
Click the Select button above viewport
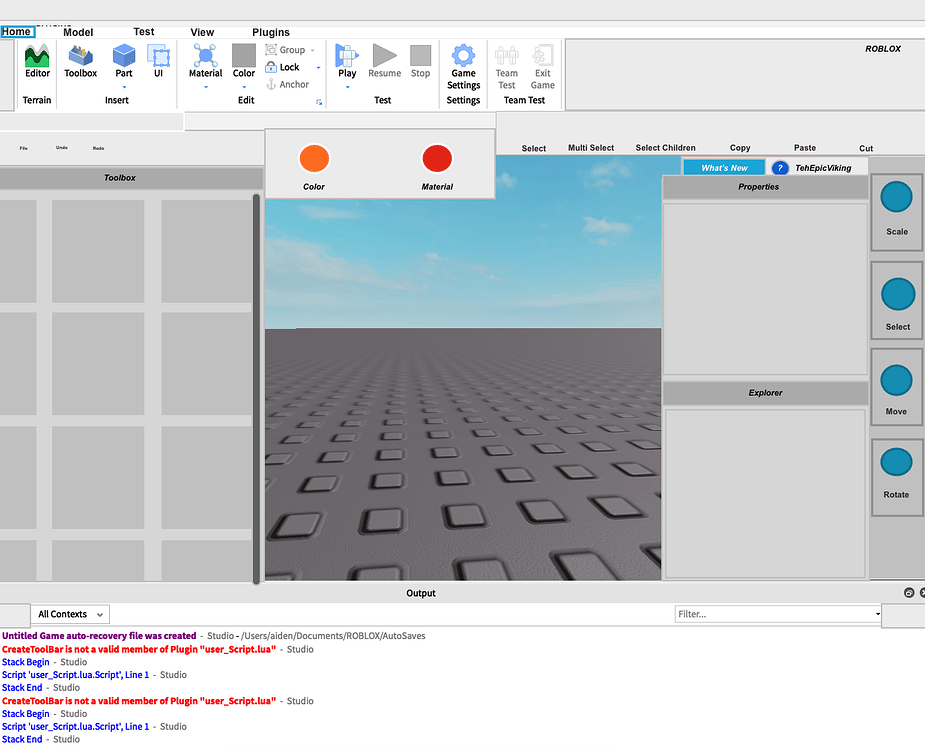(x=533, y=148)
